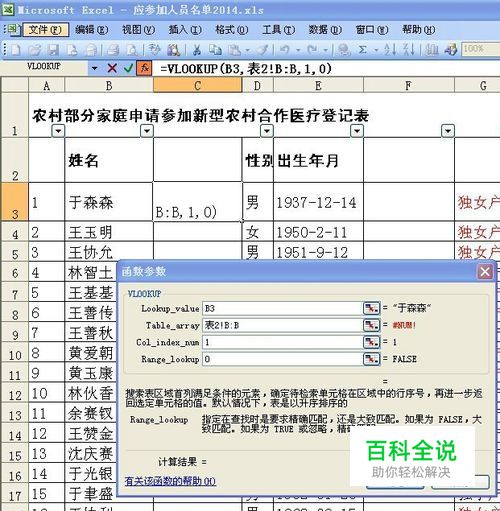Screen dimensions: 500x511
Task: Select row 3 header
Action: coord(15,202)
